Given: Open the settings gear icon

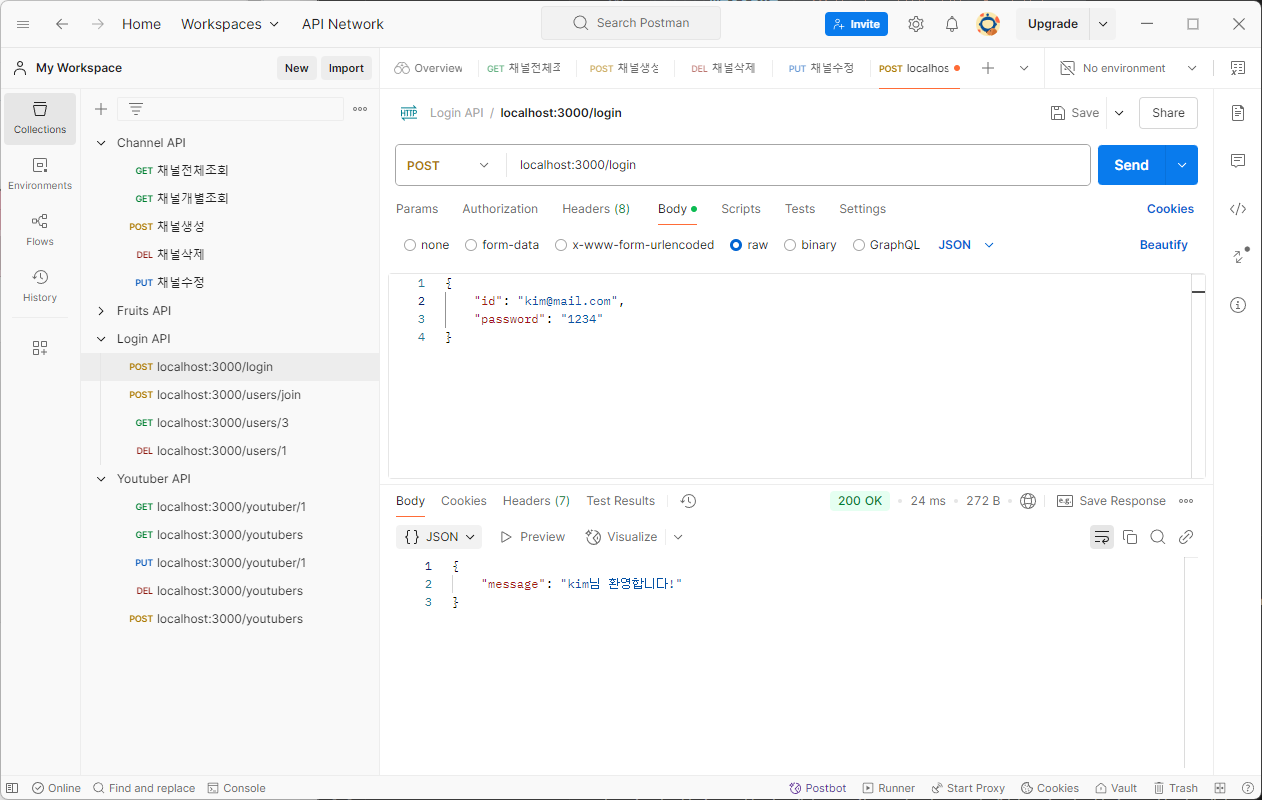Looking at the screenshot, I should tap(916, 24).
